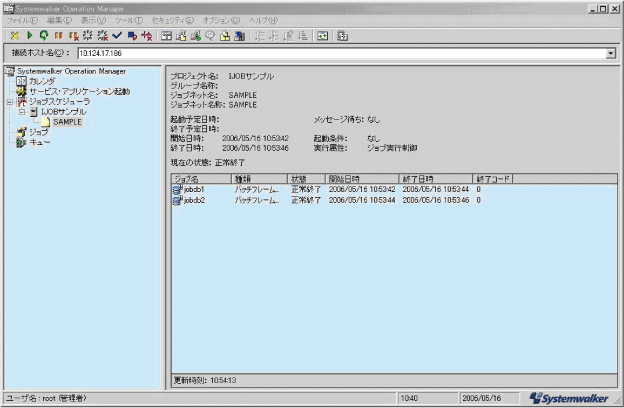Click the dotted burst disable icon
This screenshot has height=408, width=624.
[x=88, y=36]
